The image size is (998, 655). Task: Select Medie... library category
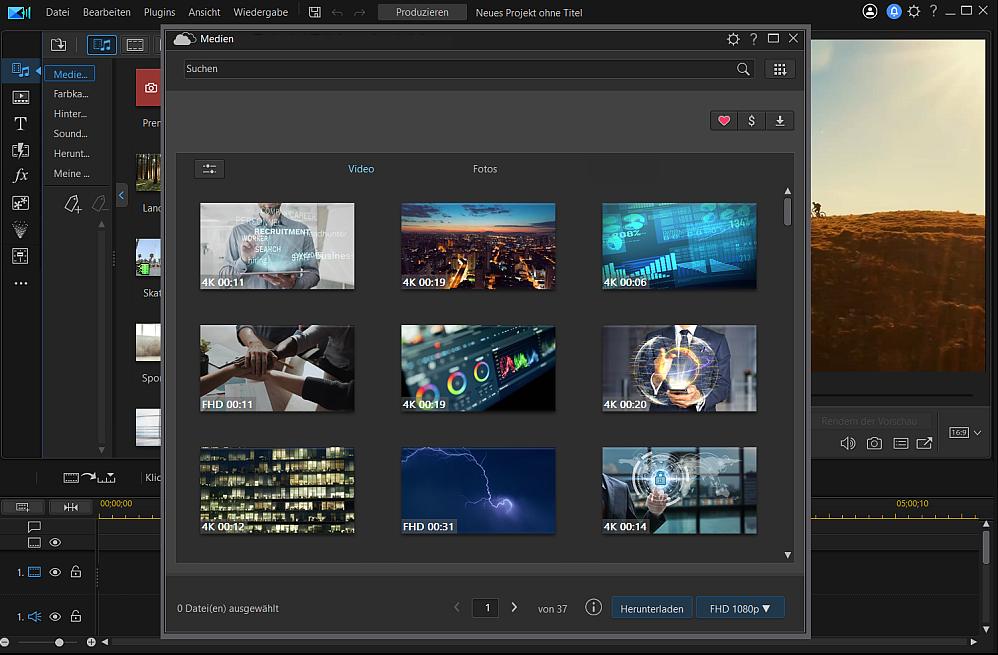tap(70, 74)
